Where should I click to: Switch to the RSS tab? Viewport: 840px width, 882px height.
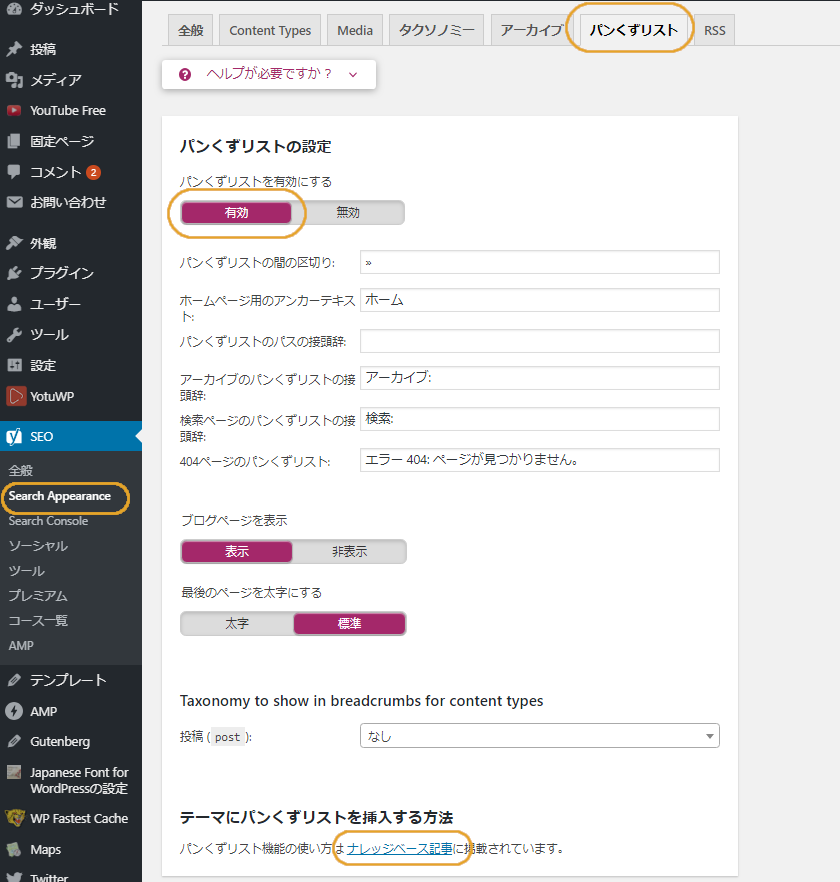[x=714, y=31]
